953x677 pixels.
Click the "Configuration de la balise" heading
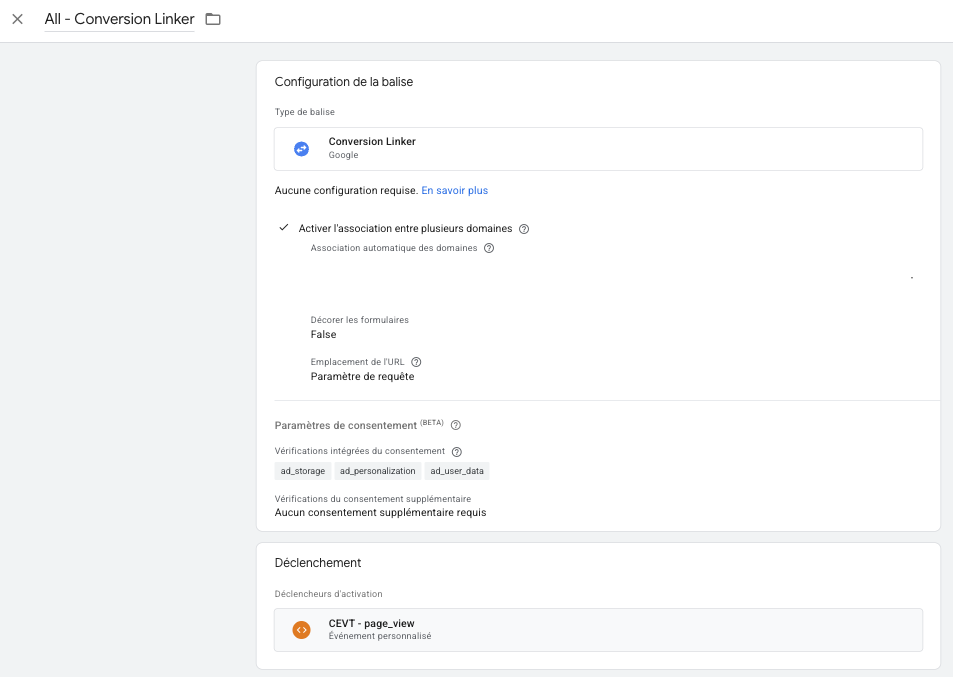344,82
